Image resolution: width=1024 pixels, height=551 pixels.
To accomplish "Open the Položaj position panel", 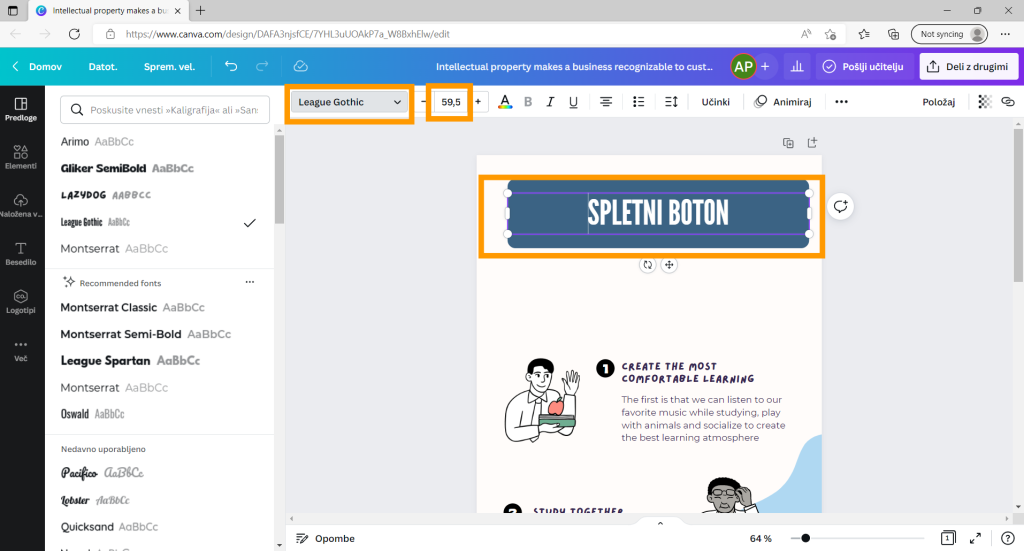I will point(938,102).
